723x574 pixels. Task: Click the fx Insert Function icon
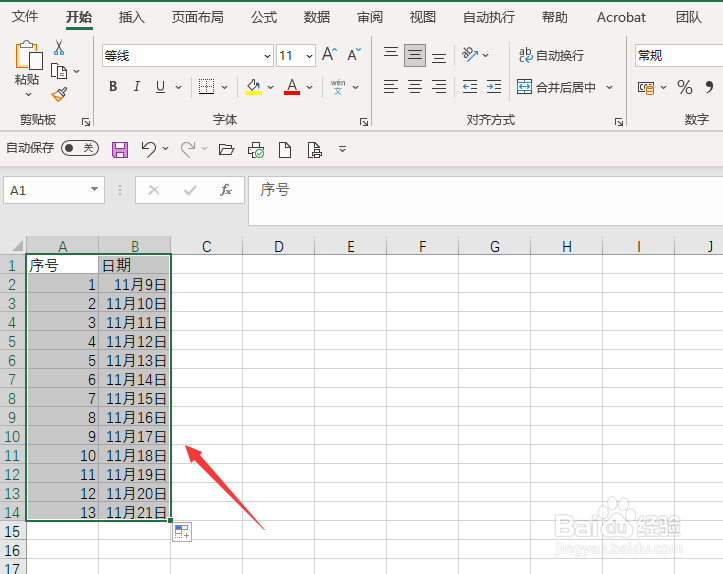[x=226, y=189]
